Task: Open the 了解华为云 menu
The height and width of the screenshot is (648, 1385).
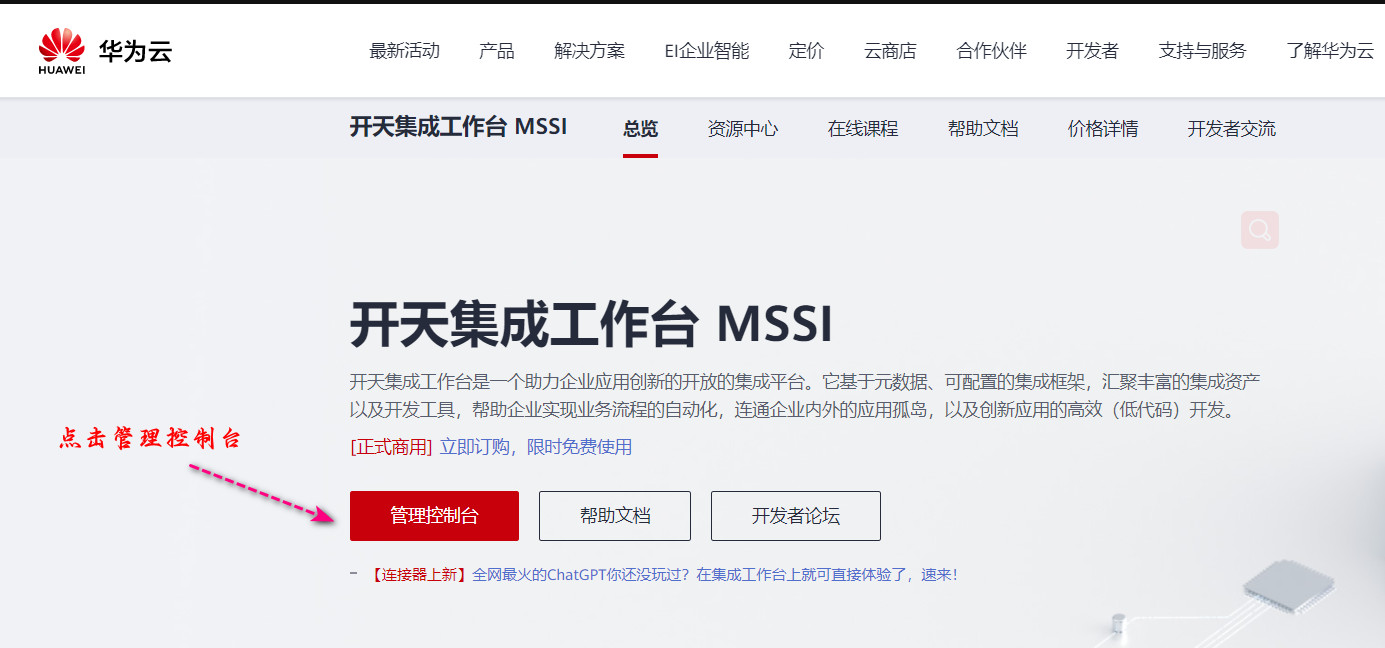Action: [1330, 51]
